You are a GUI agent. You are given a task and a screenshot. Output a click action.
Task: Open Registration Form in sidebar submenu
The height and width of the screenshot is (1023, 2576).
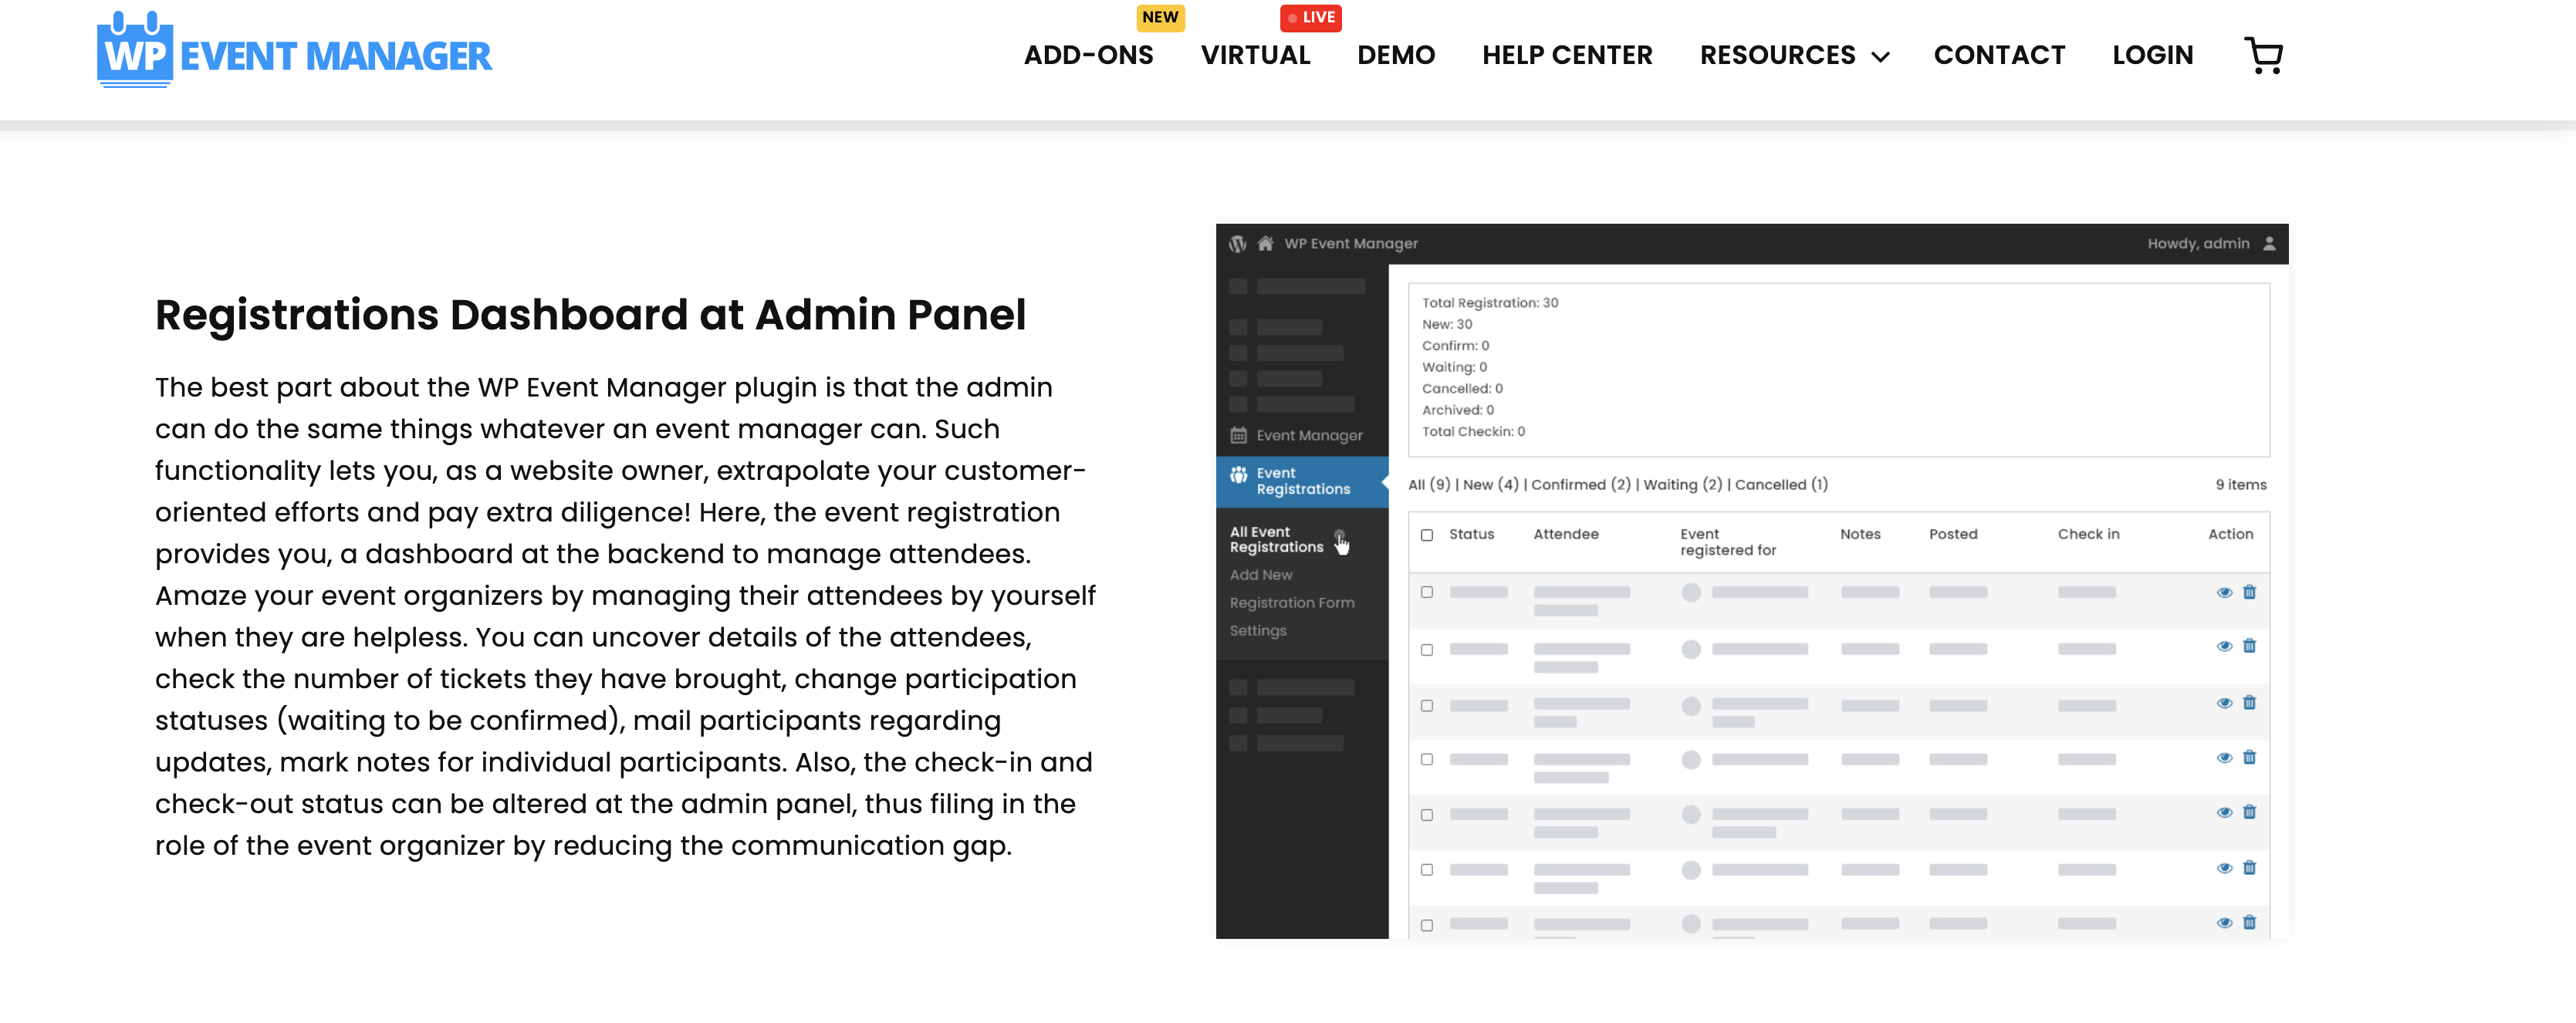[x=1291, y=603]
